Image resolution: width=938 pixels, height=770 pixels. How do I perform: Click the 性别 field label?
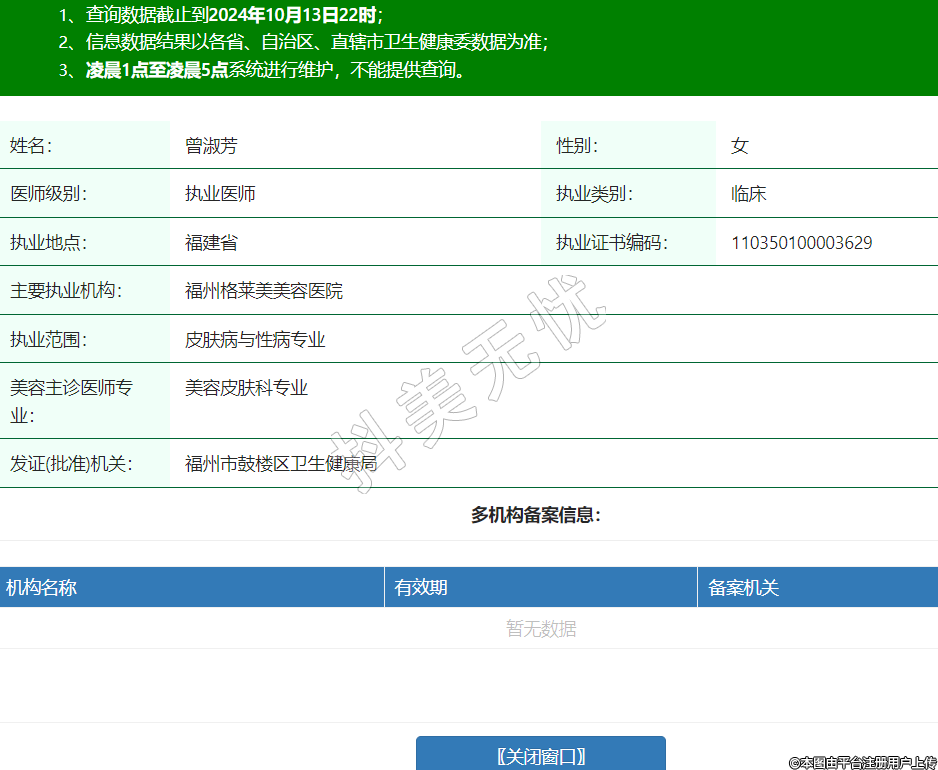577,146
